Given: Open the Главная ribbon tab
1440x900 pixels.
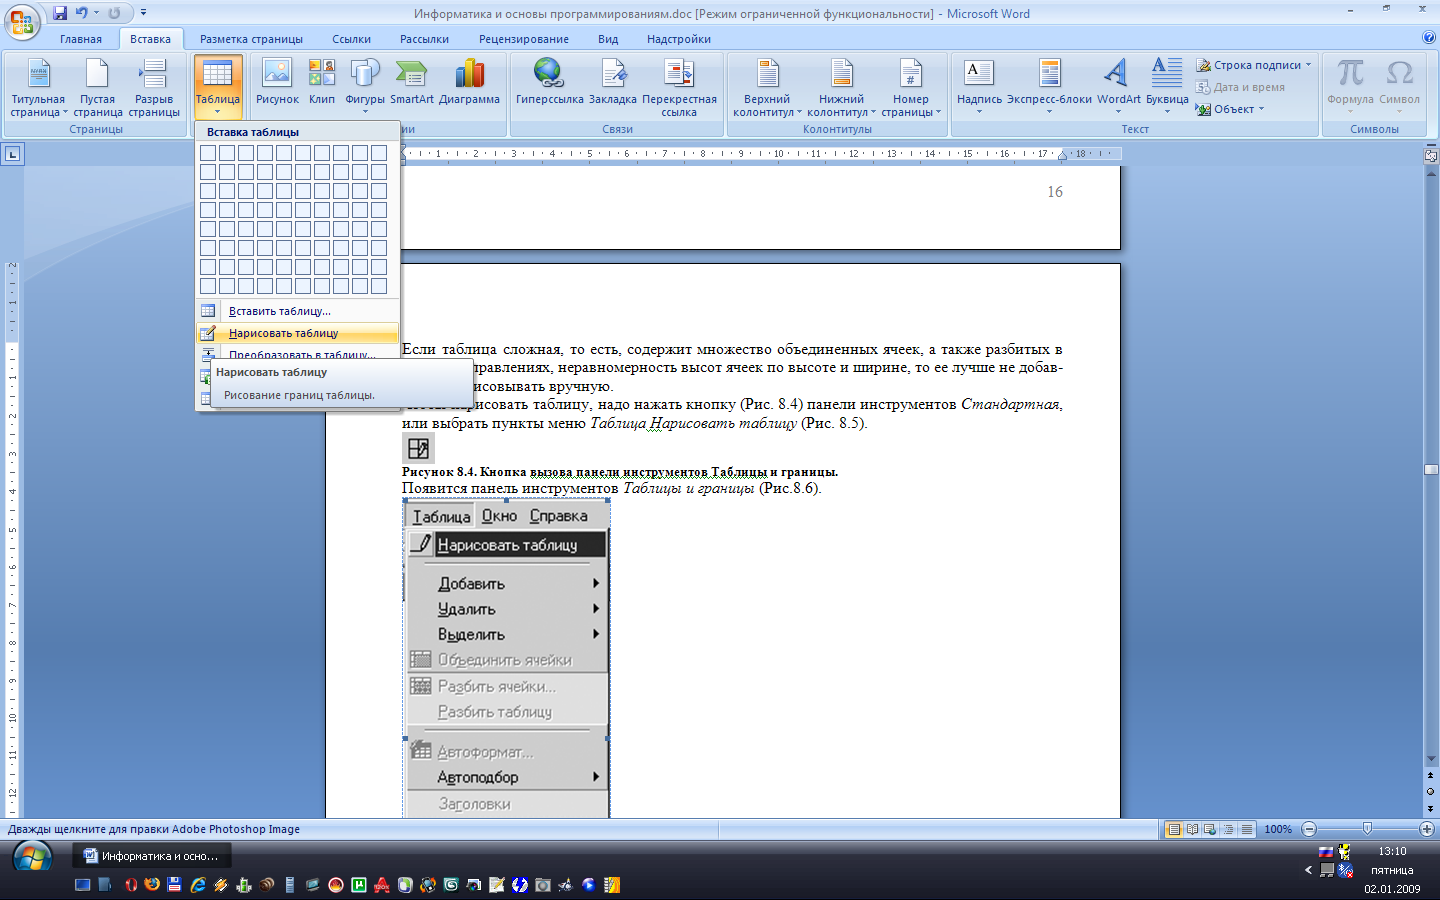Looking at the screenshot, I should [x=80, y=39].
